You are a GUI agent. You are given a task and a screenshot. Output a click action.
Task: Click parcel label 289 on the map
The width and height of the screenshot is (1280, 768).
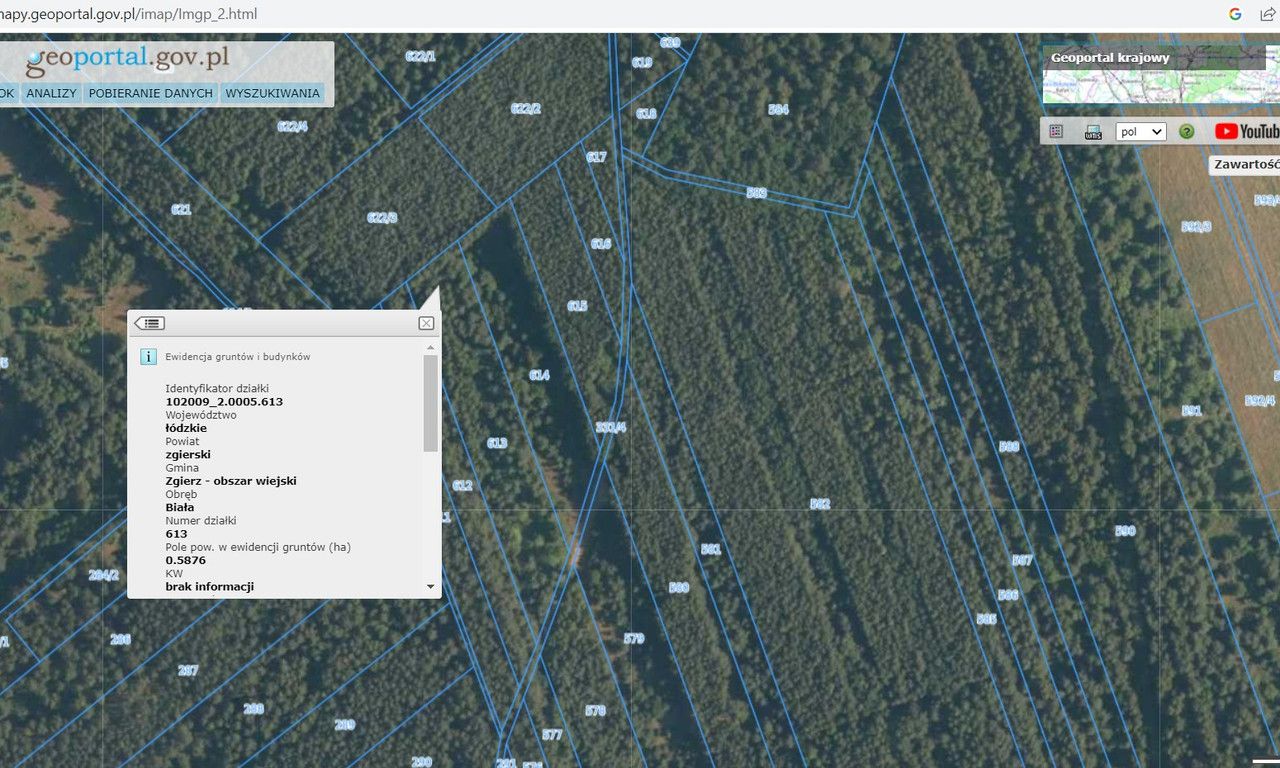344,725
